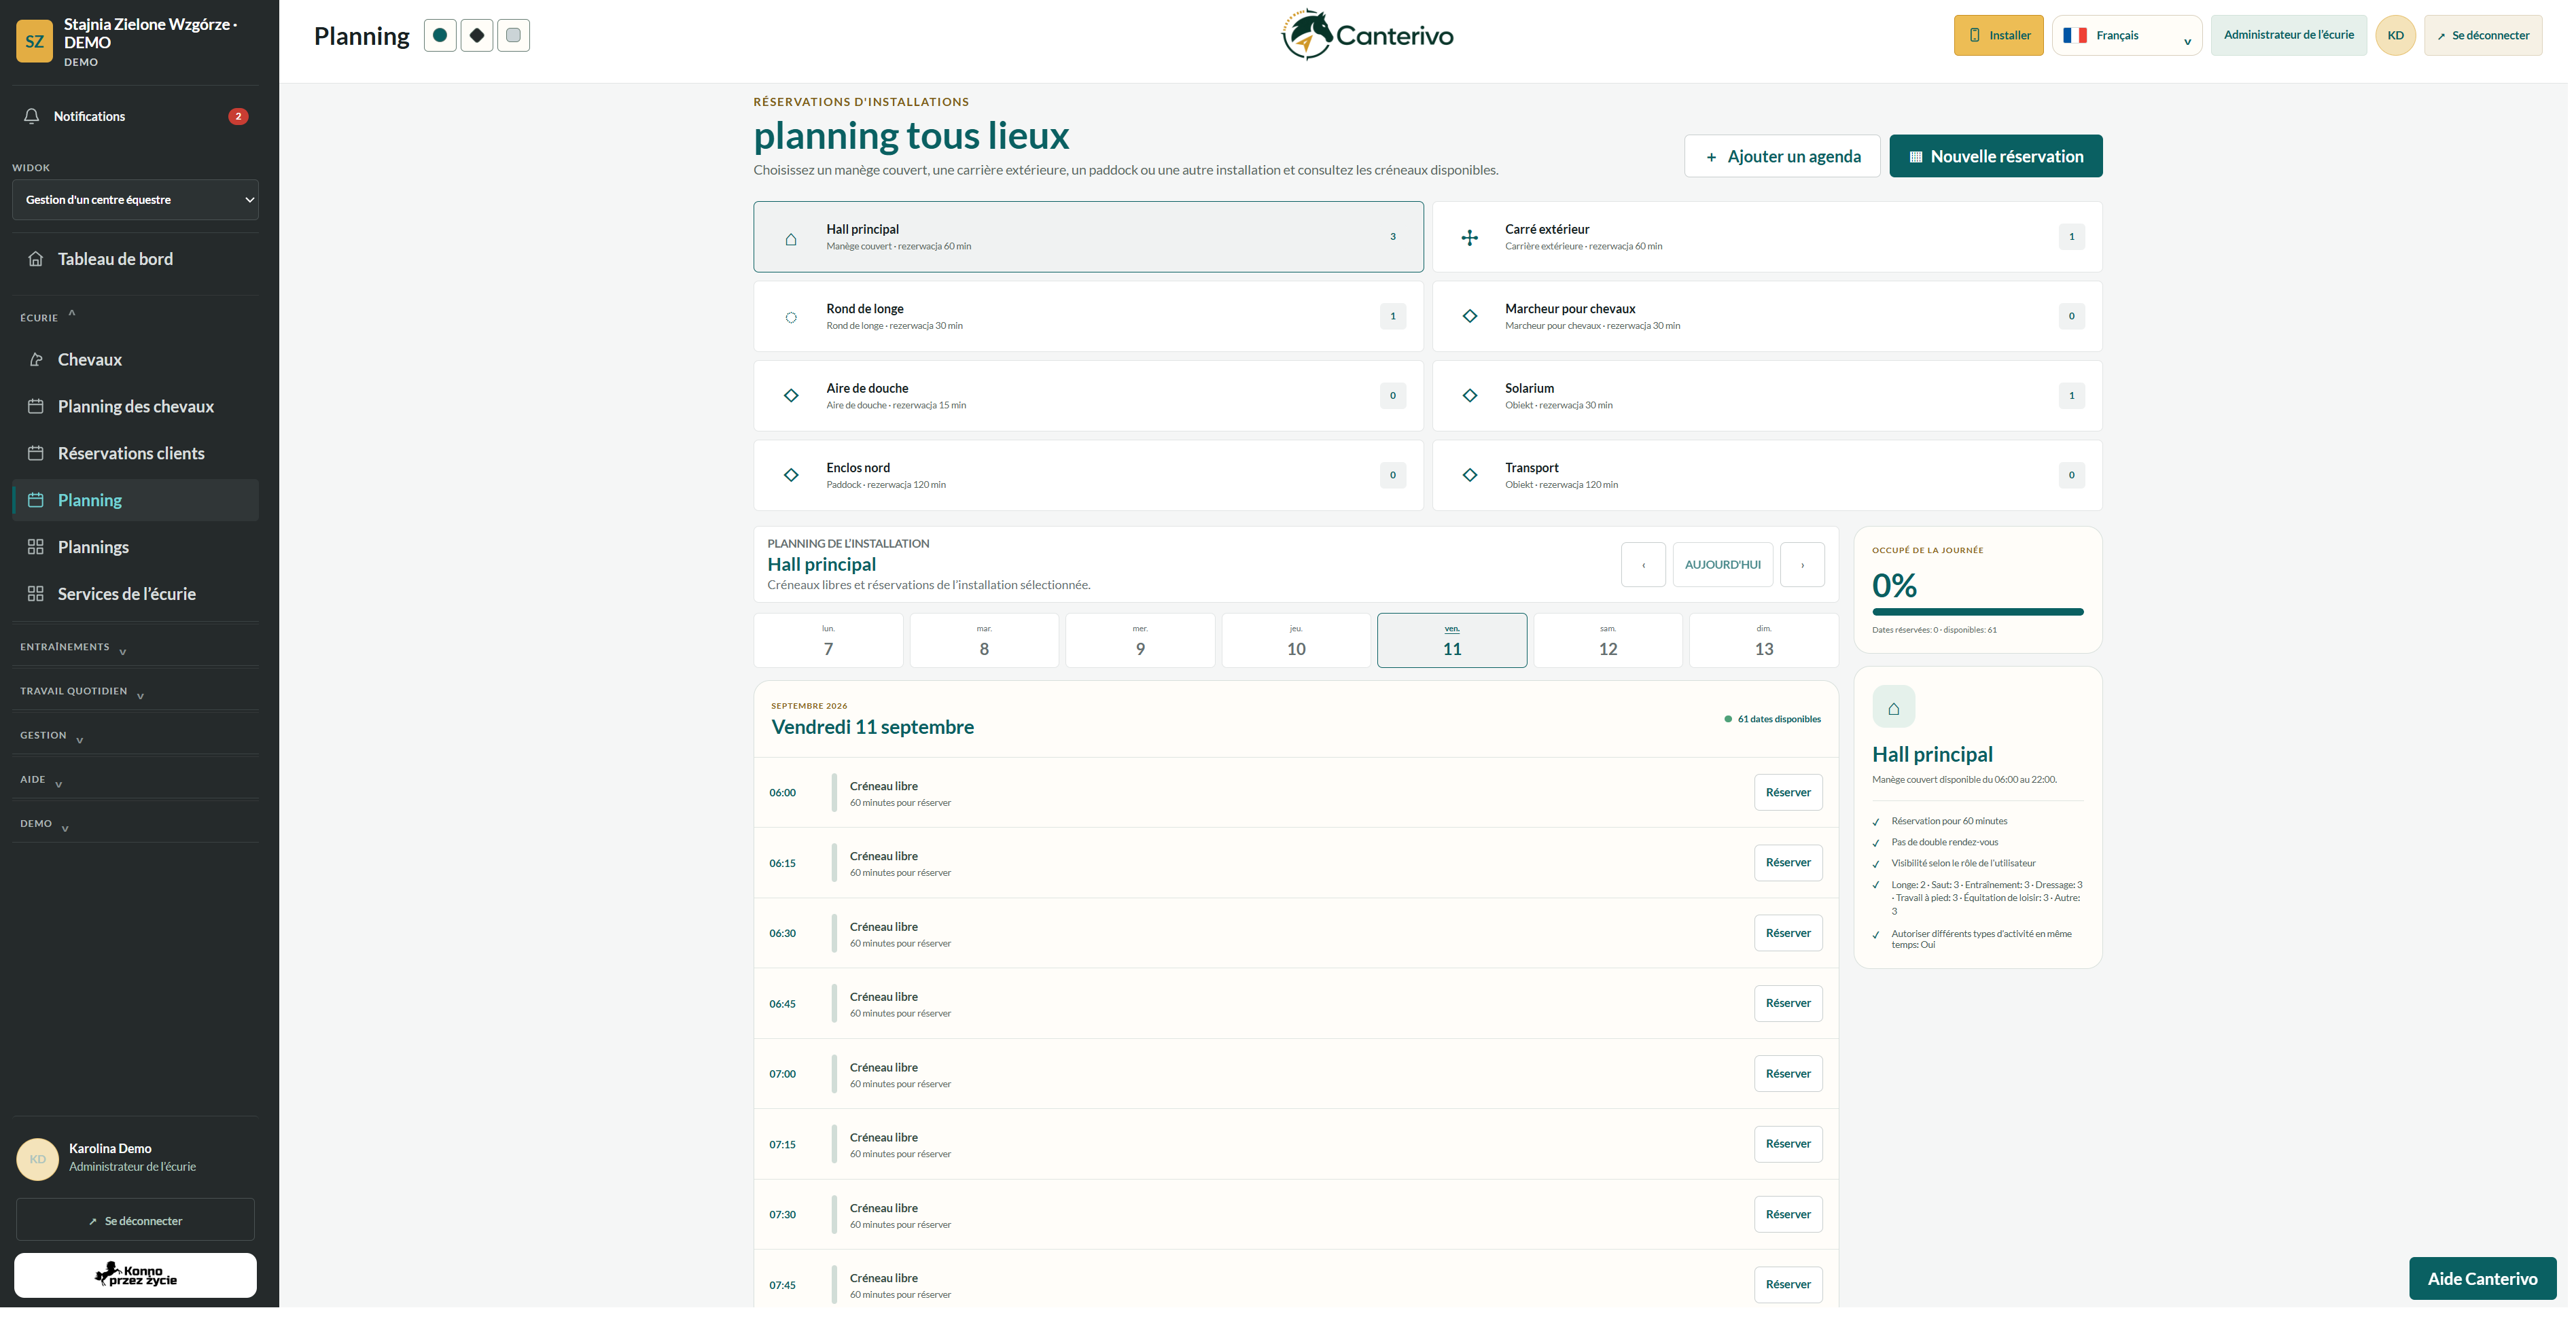Select the rounded-square theme icon beside Planning

514,35
